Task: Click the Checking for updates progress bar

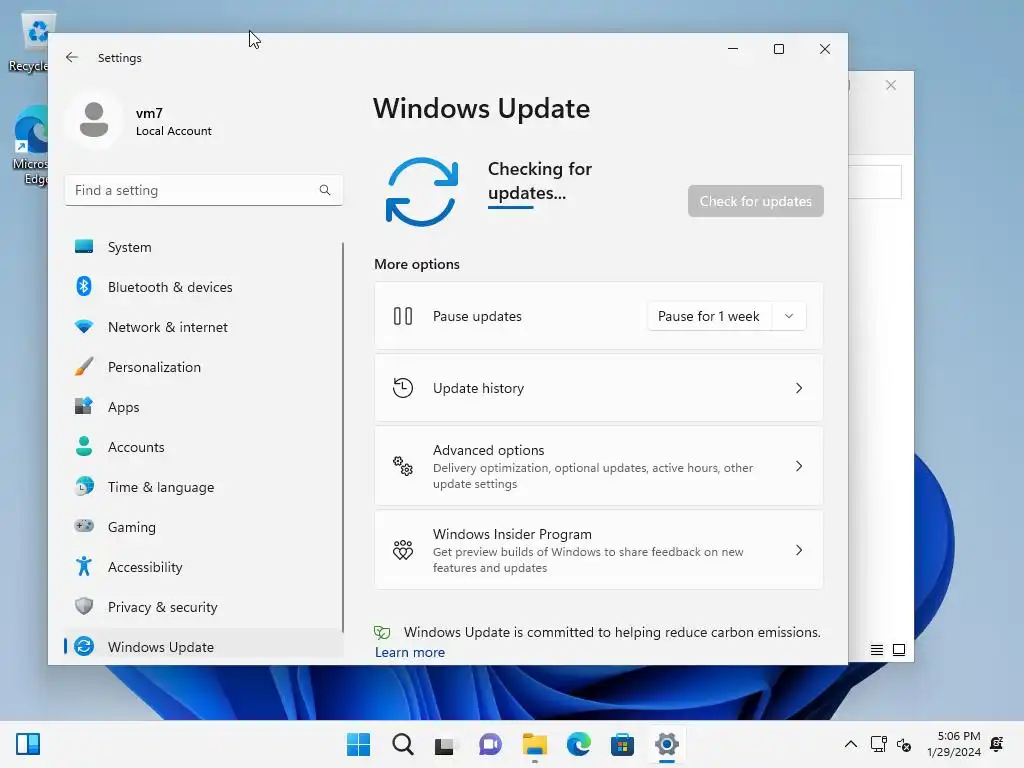Action: point(511,208)
